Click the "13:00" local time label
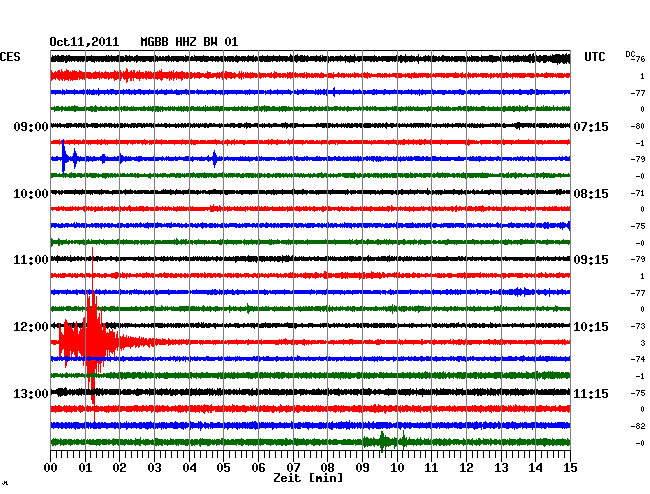The height and width of the screenshot is (494, 650). pyautogui.click(x=31, y=393)
